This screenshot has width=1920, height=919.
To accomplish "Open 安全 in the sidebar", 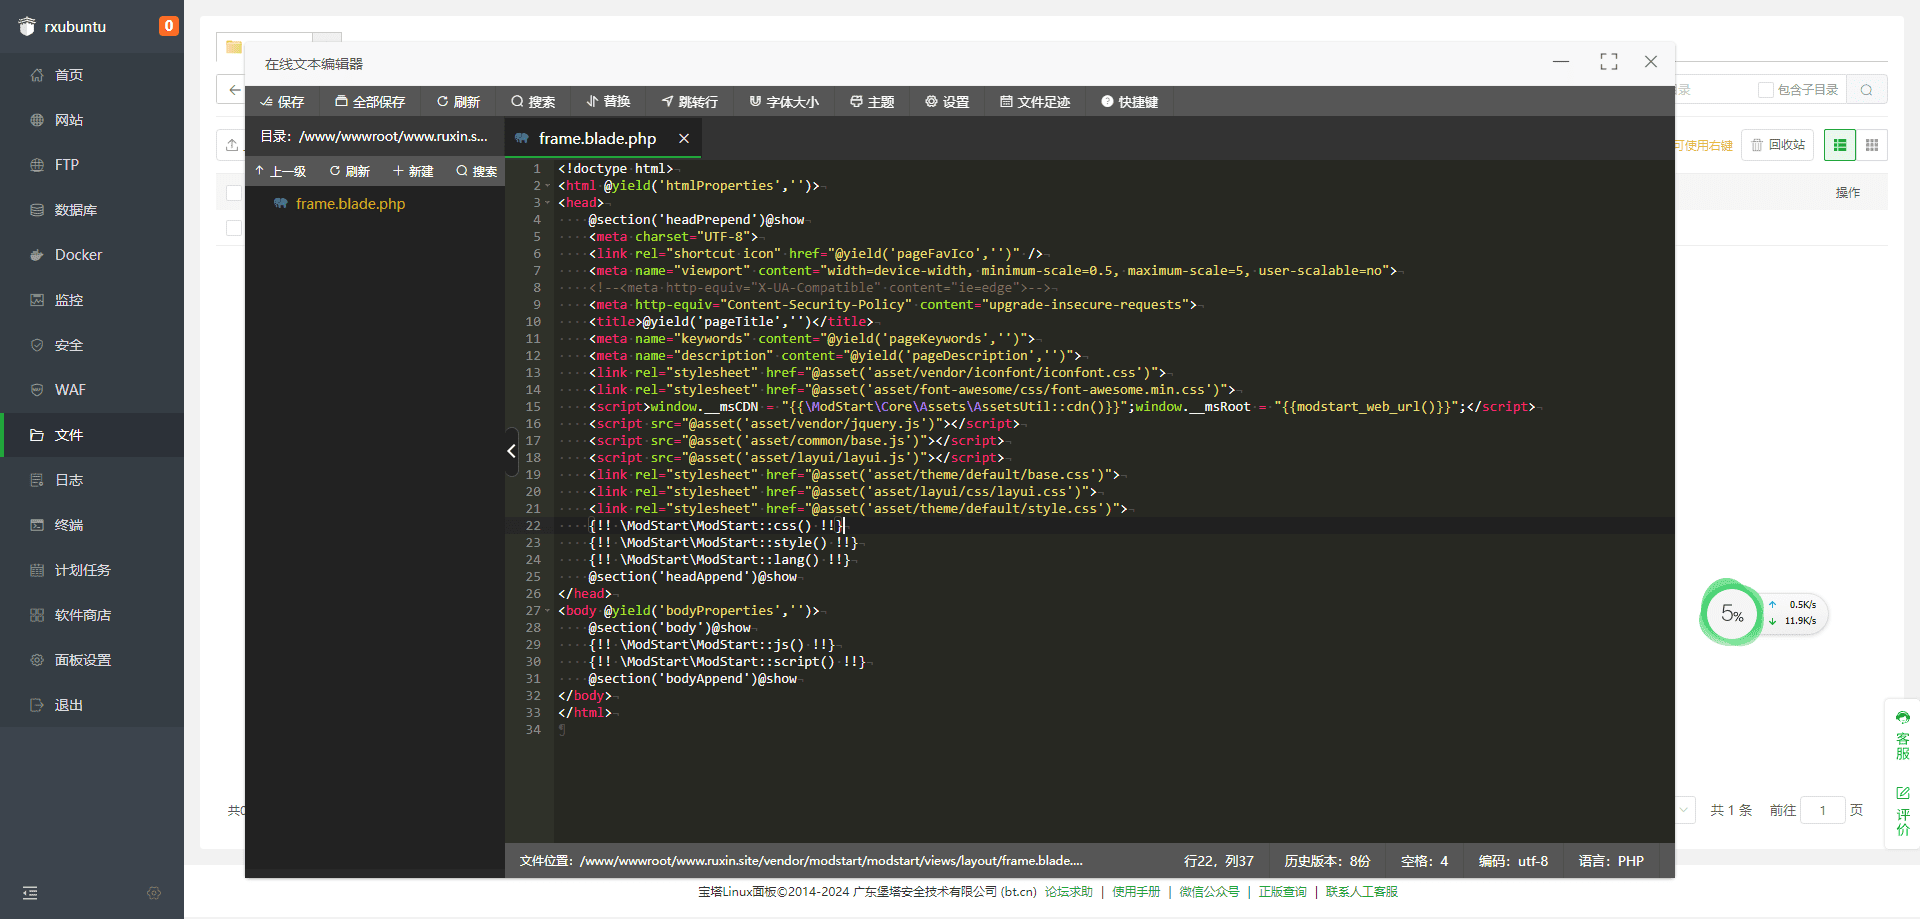I will pyautogui.click(x=69, y=345).
